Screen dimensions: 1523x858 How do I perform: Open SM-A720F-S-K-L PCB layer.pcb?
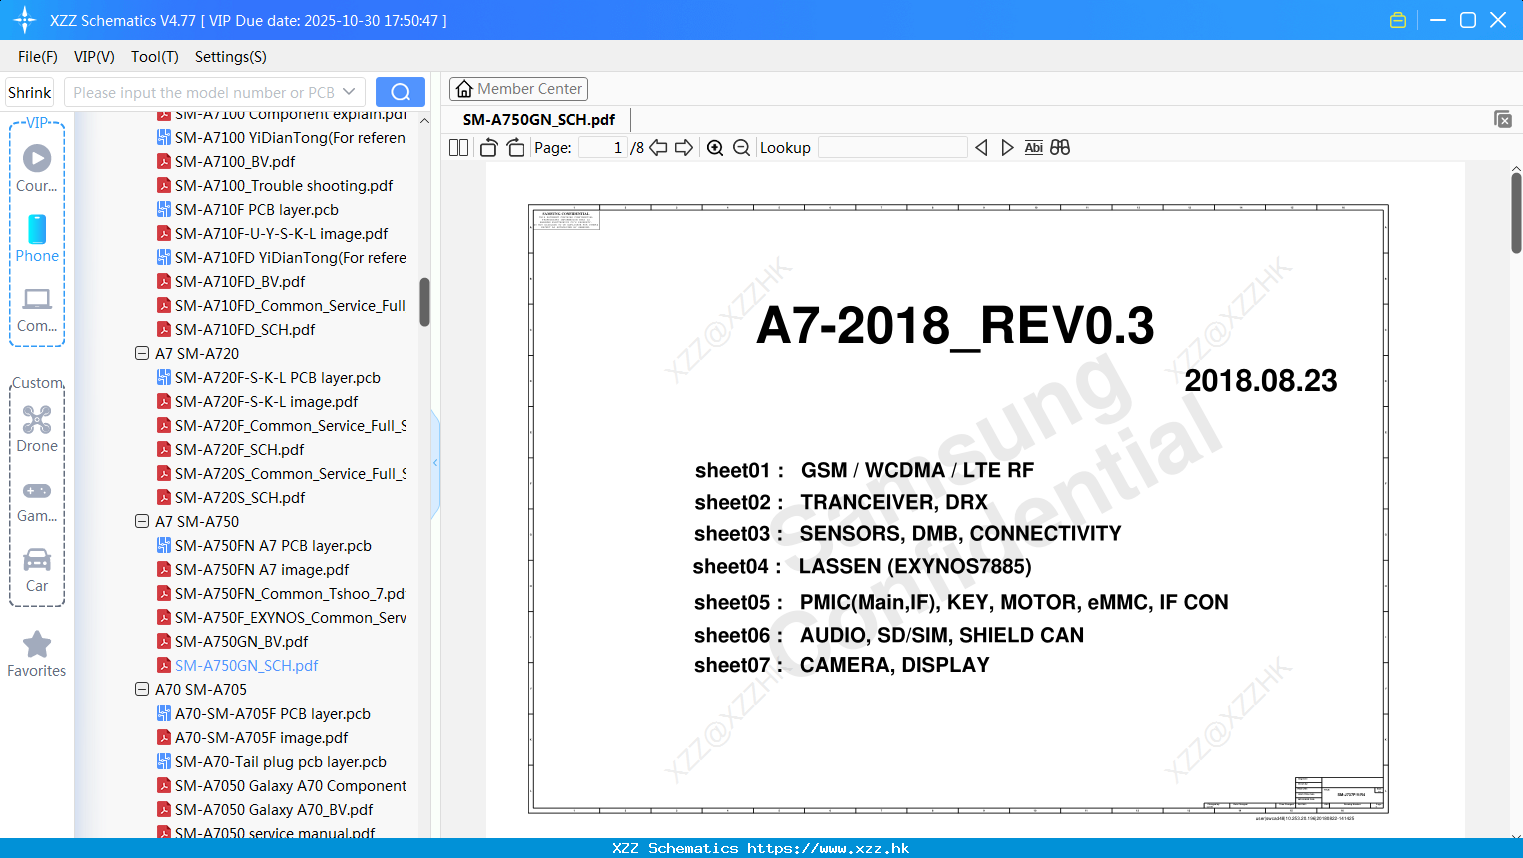(x=278, y=377)
